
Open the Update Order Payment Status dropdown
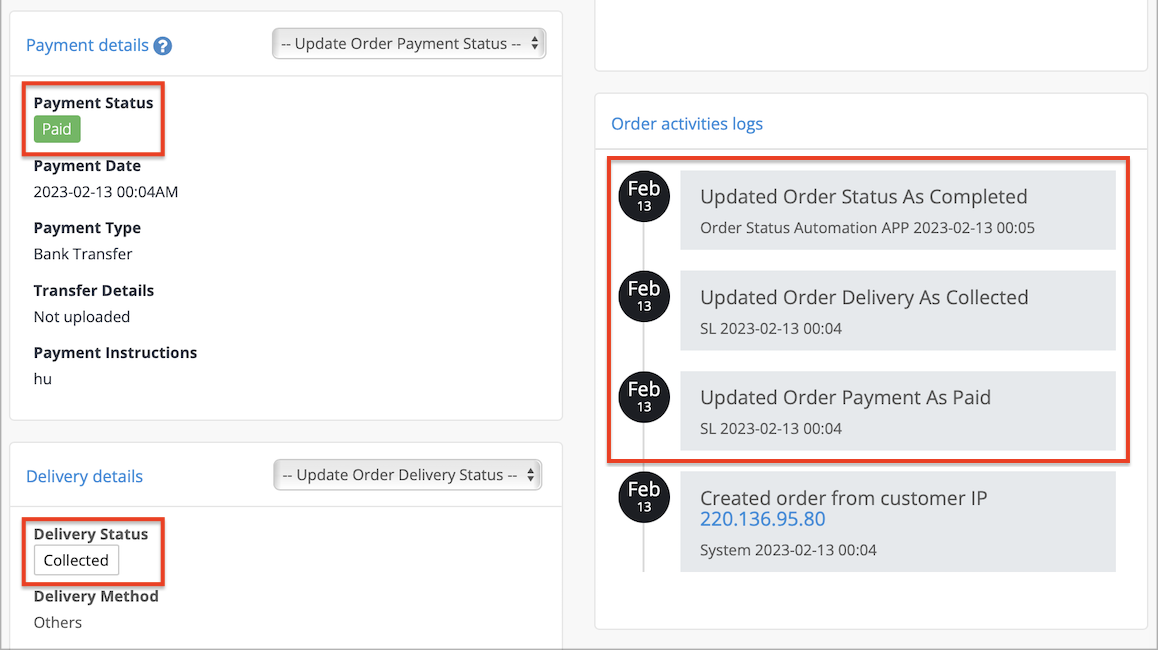point(409,44)
